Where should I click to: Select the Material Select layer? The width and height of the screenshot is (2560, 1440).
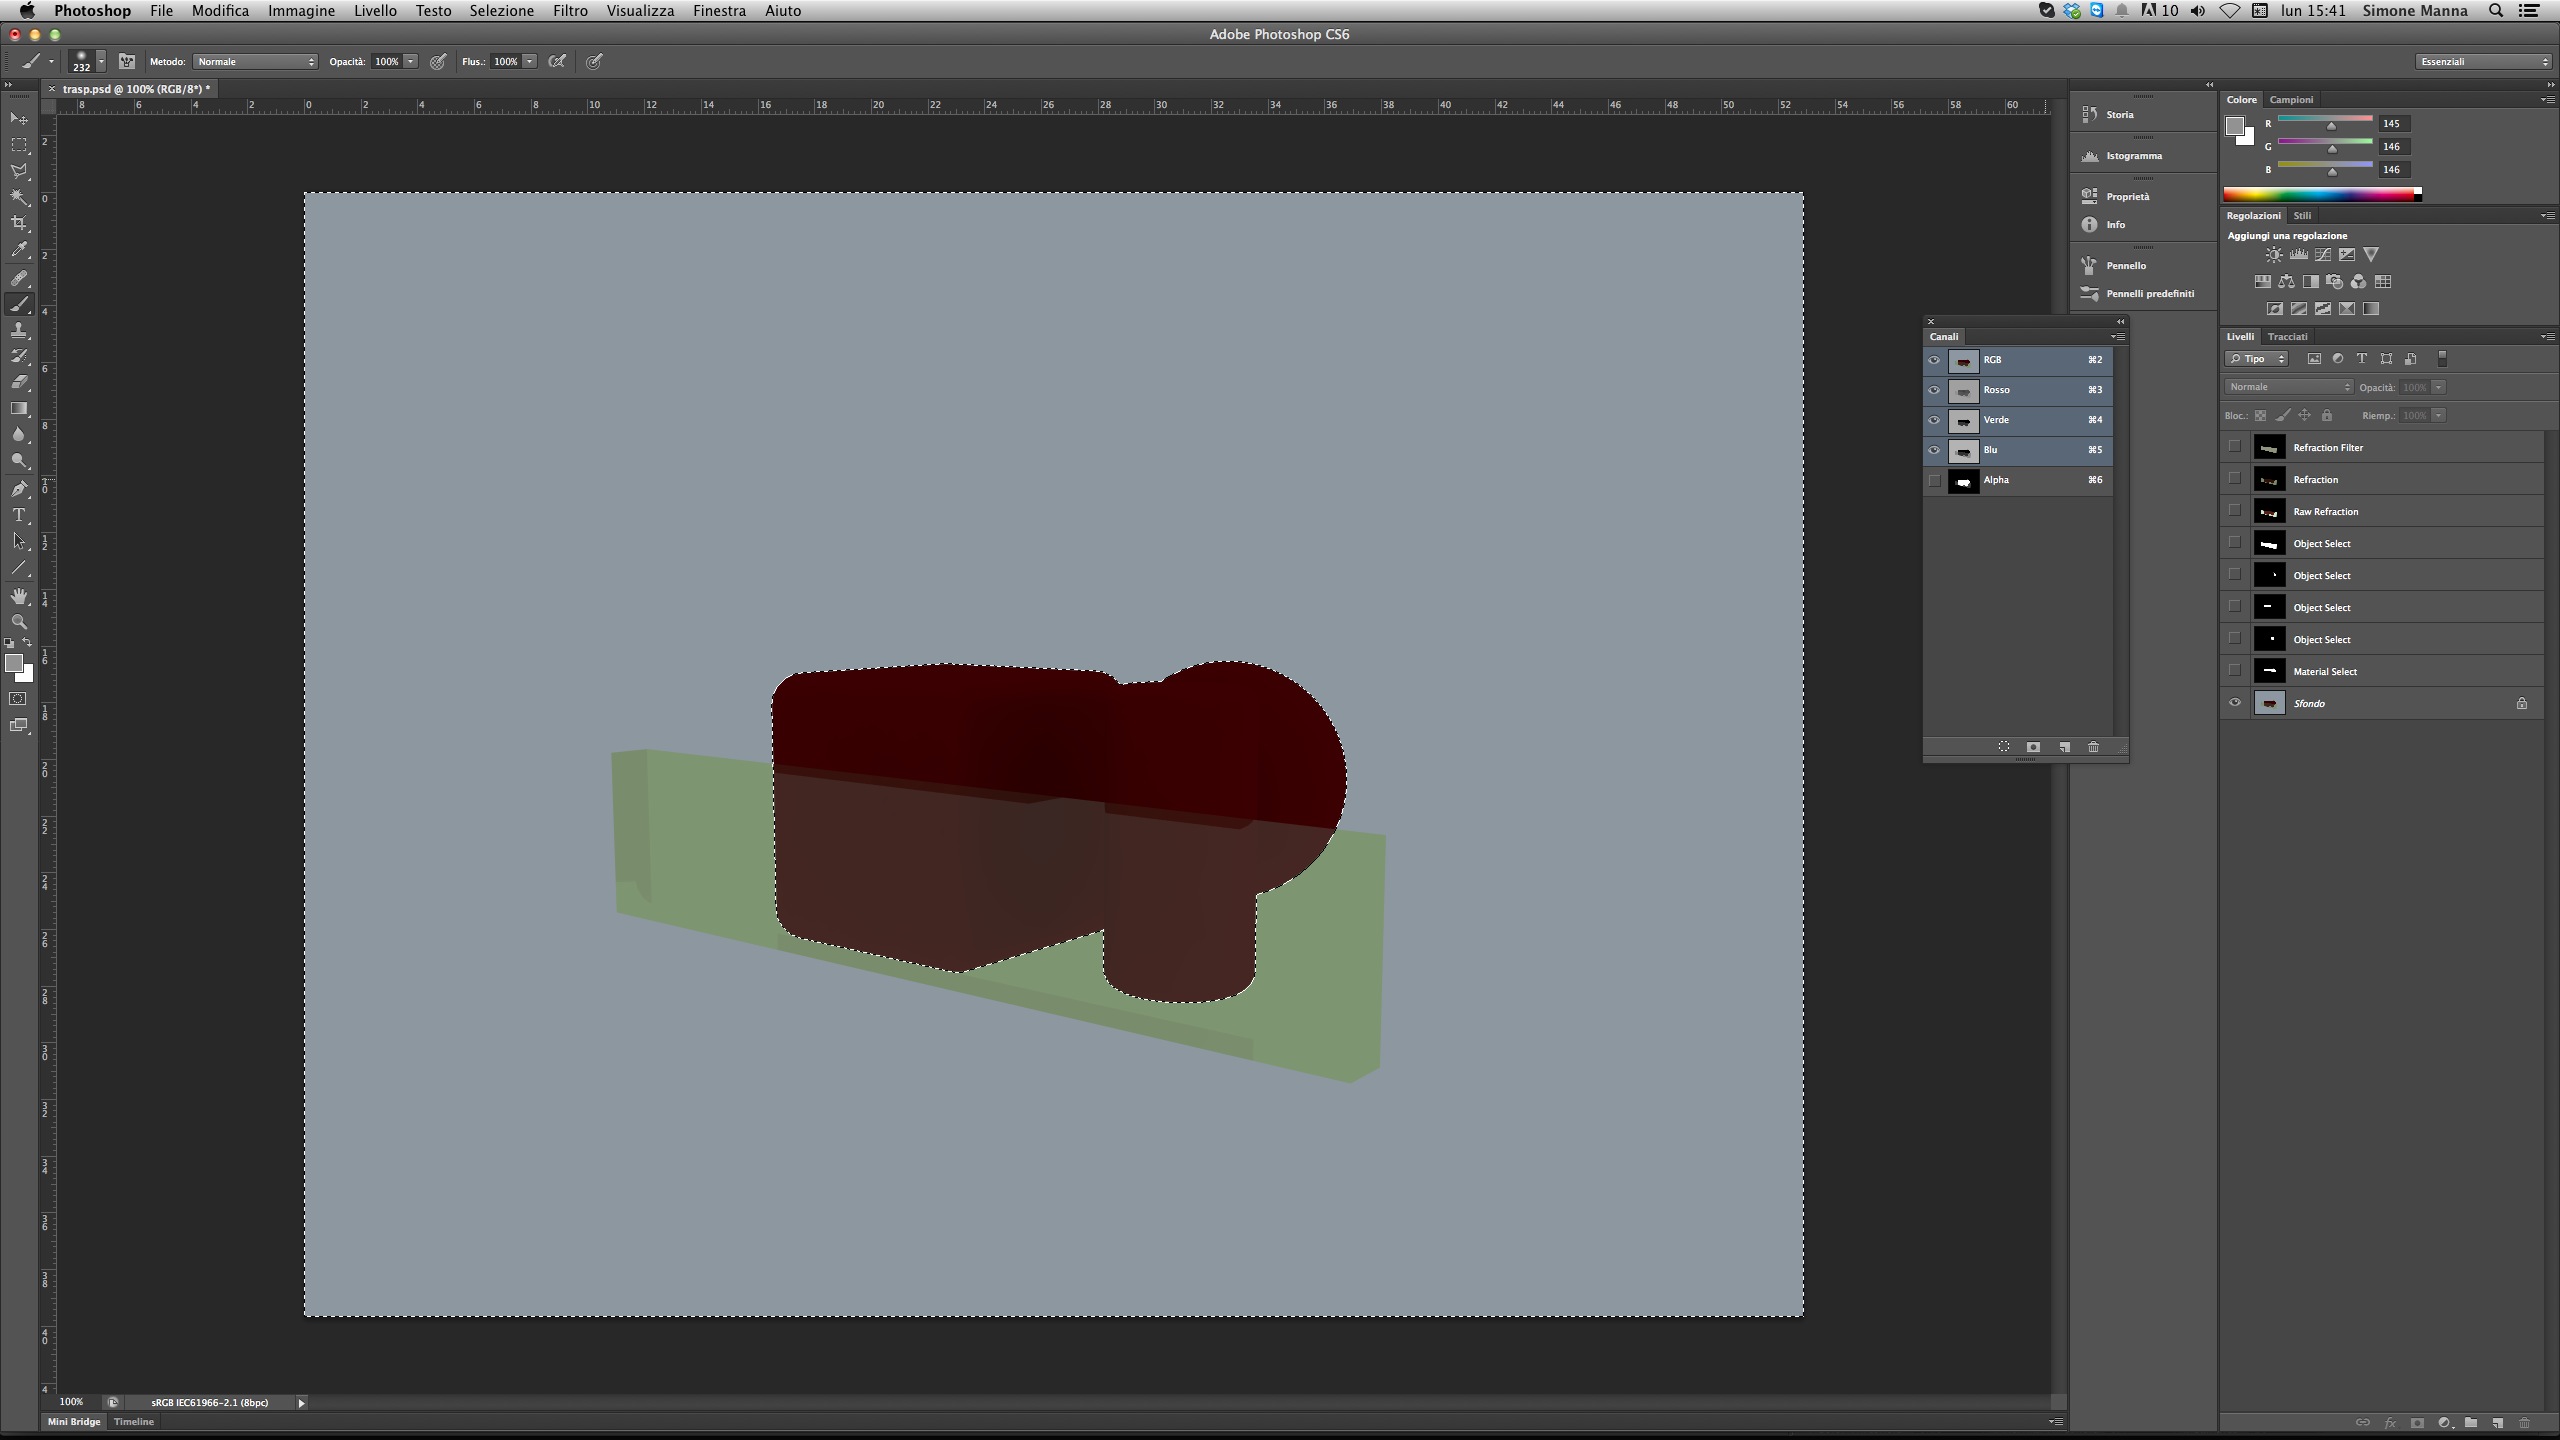(2325, 672)
